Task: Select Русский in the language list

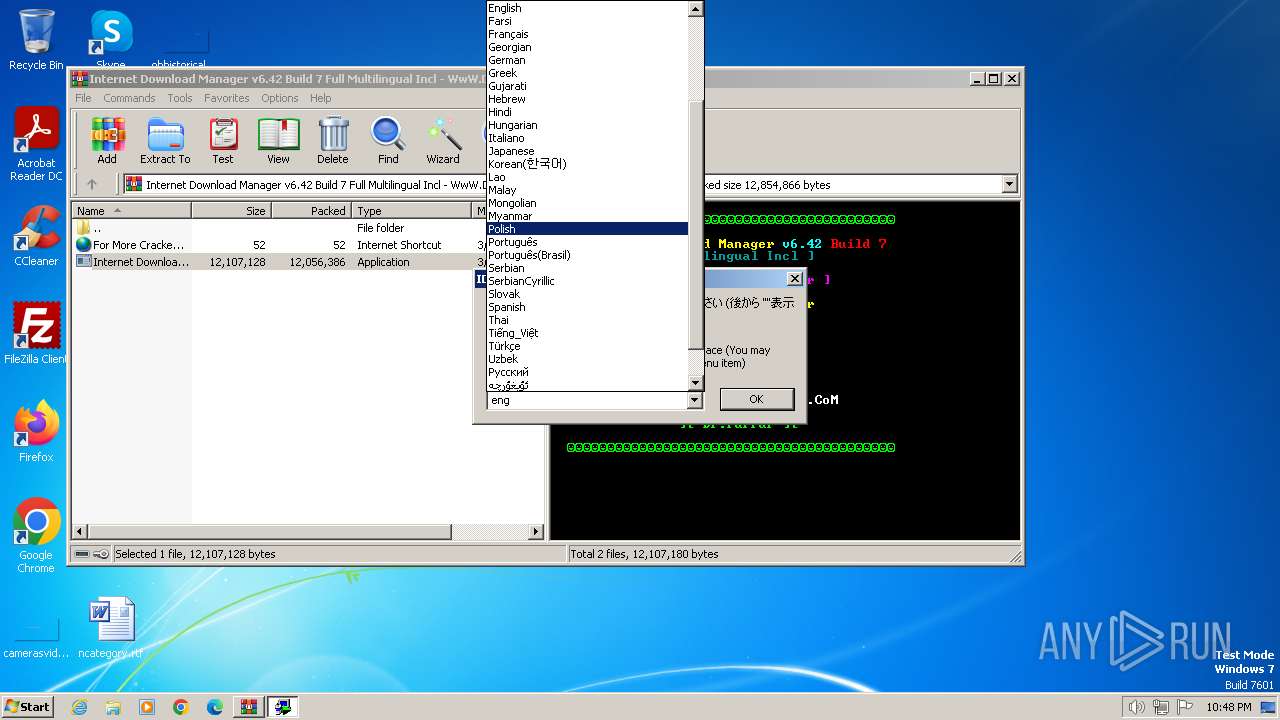Action: click(588, 372)
